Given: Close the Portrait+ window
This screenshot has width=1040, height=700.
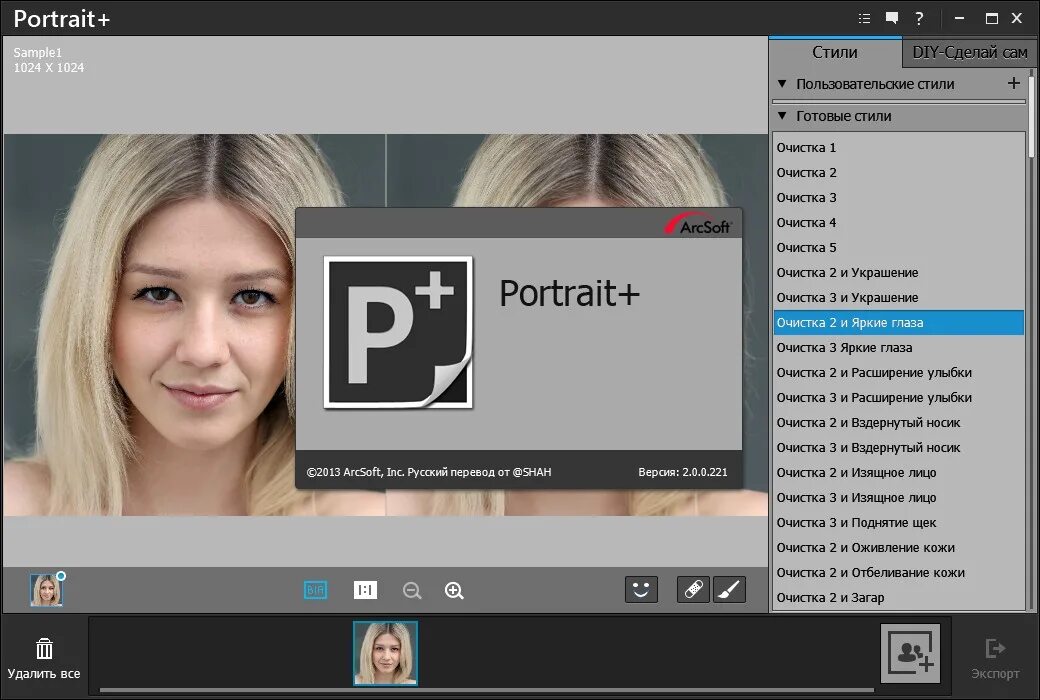Looking at the screenshot, I should [1017, 19].
